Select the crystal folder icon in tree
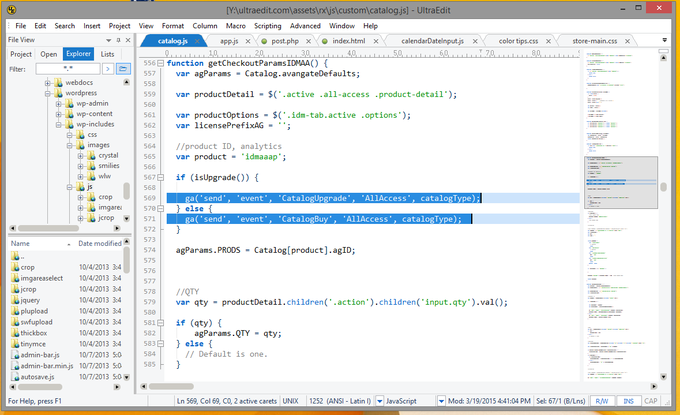 coord(91,155)
